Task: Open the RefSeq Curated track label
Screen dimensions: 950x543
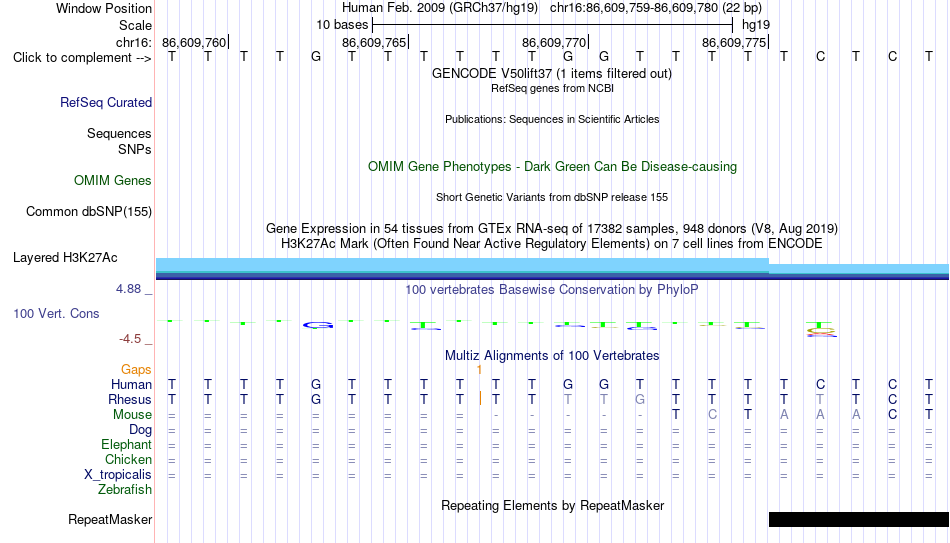Action: coord(106,102)
